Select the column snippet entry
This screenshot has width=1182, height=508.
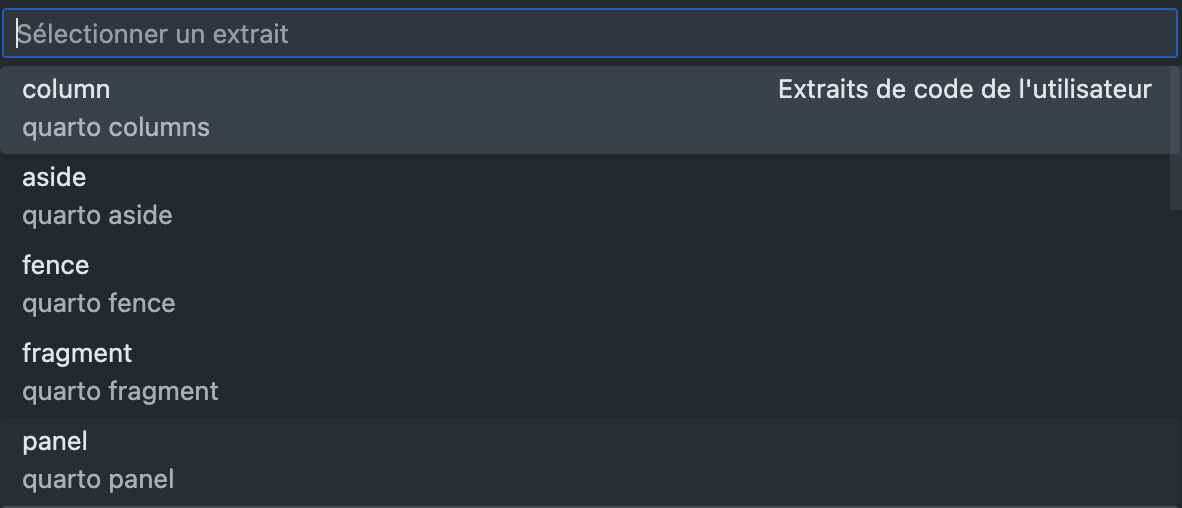(66, 90)
